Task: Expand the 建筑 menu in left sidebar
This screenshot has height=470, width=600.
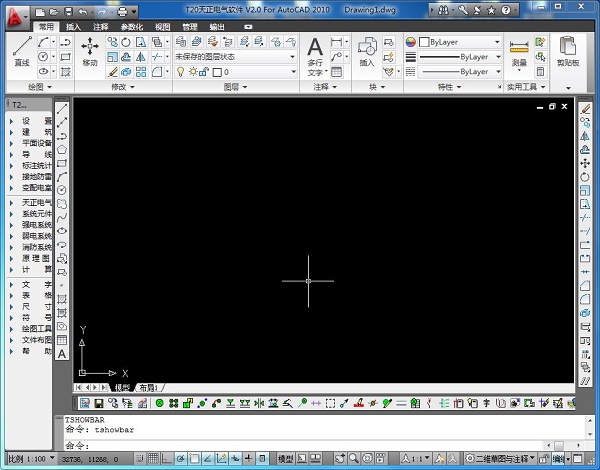Action: pyautogui.click(x=31, y=132)
